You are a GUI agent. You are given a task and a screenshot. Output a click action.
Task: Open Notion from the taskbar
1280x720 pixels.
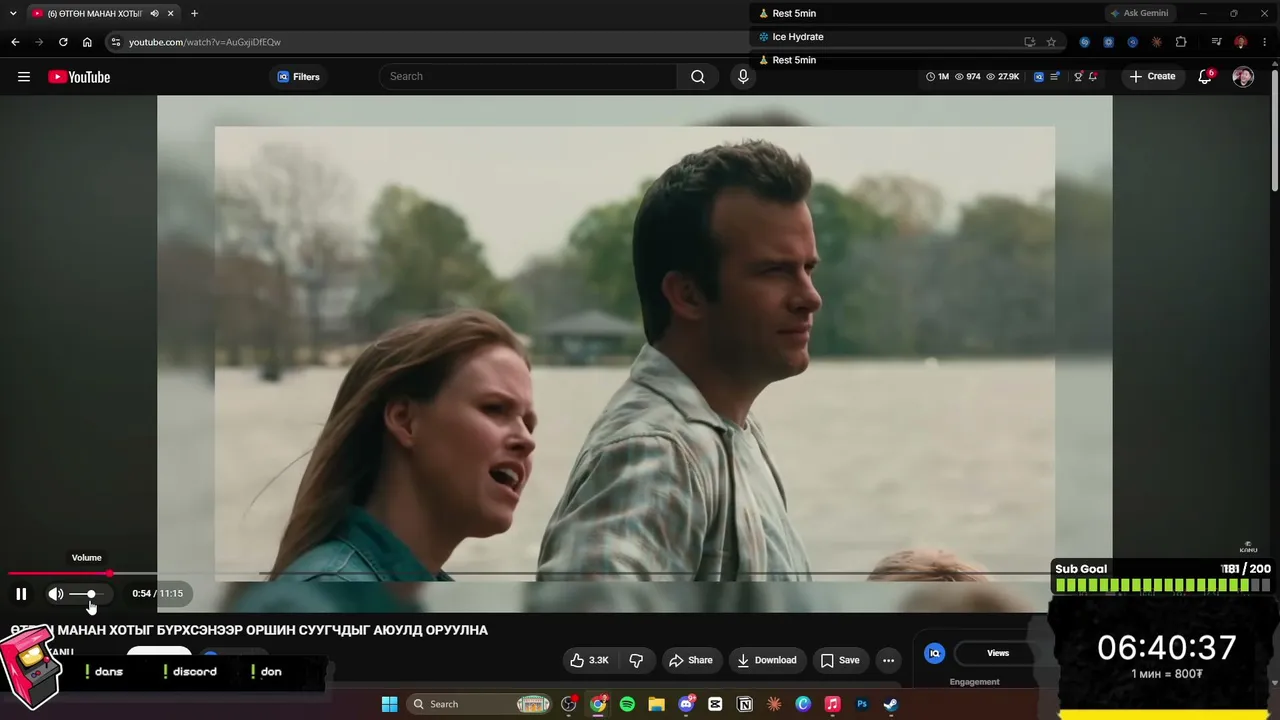(x=744, y=704)
